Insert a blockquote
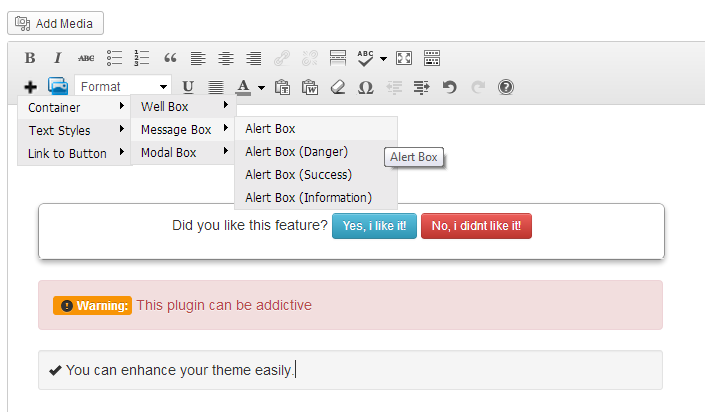This screenshot has width=705, height=412. coord(170,58)
